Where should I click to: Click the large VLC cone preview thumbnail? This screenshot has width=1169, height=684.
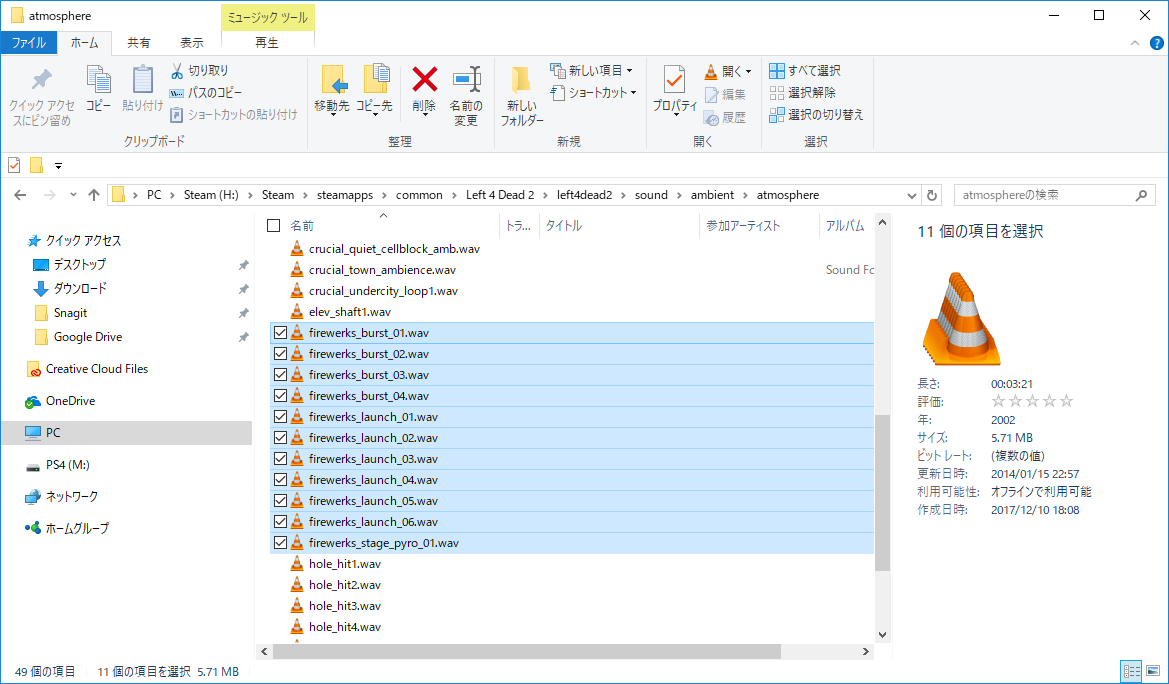coord(962,319)
